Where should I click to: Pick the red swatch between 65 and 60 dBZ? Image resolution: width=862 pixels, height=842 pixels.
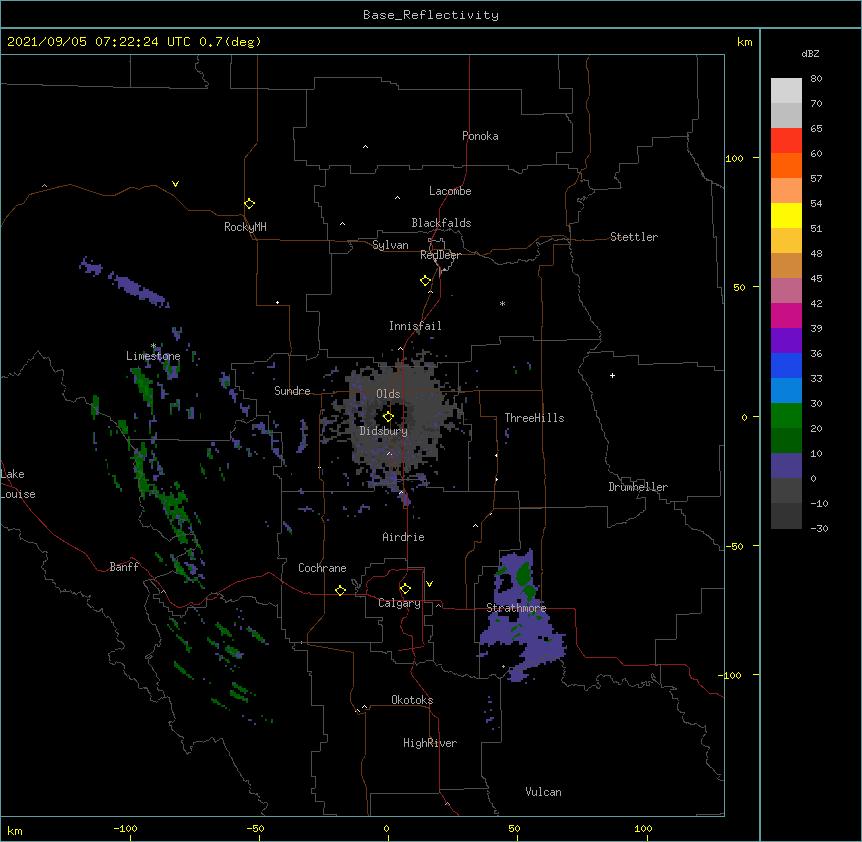[786, 141]
